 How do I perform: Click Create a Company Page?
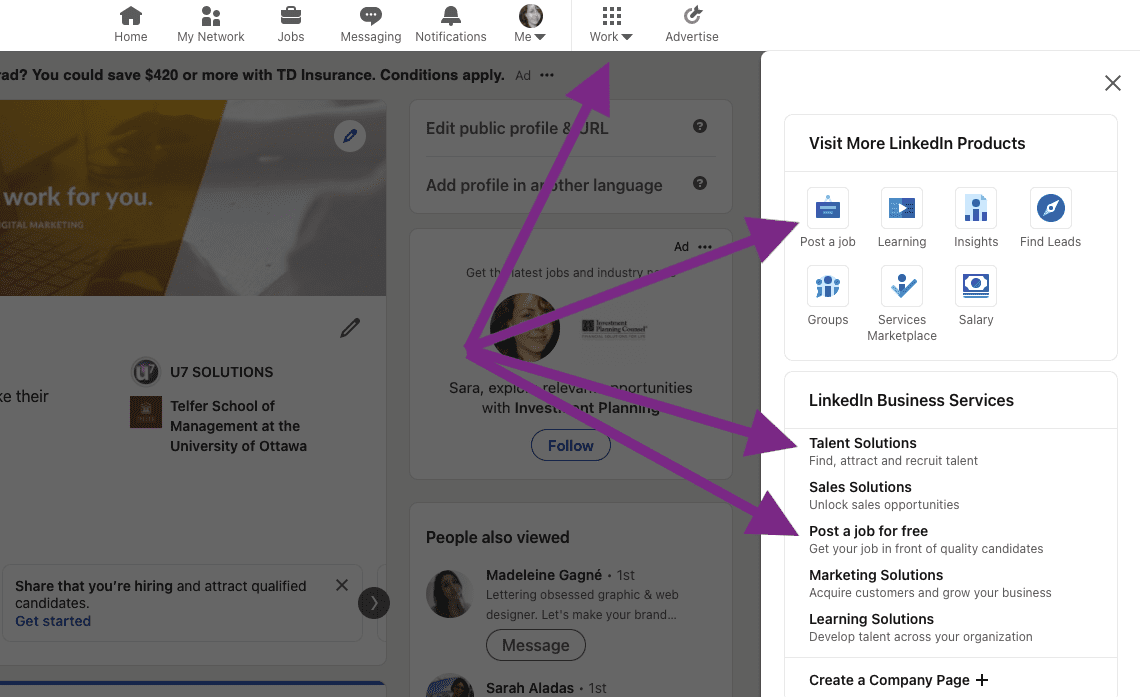point(899,680)
